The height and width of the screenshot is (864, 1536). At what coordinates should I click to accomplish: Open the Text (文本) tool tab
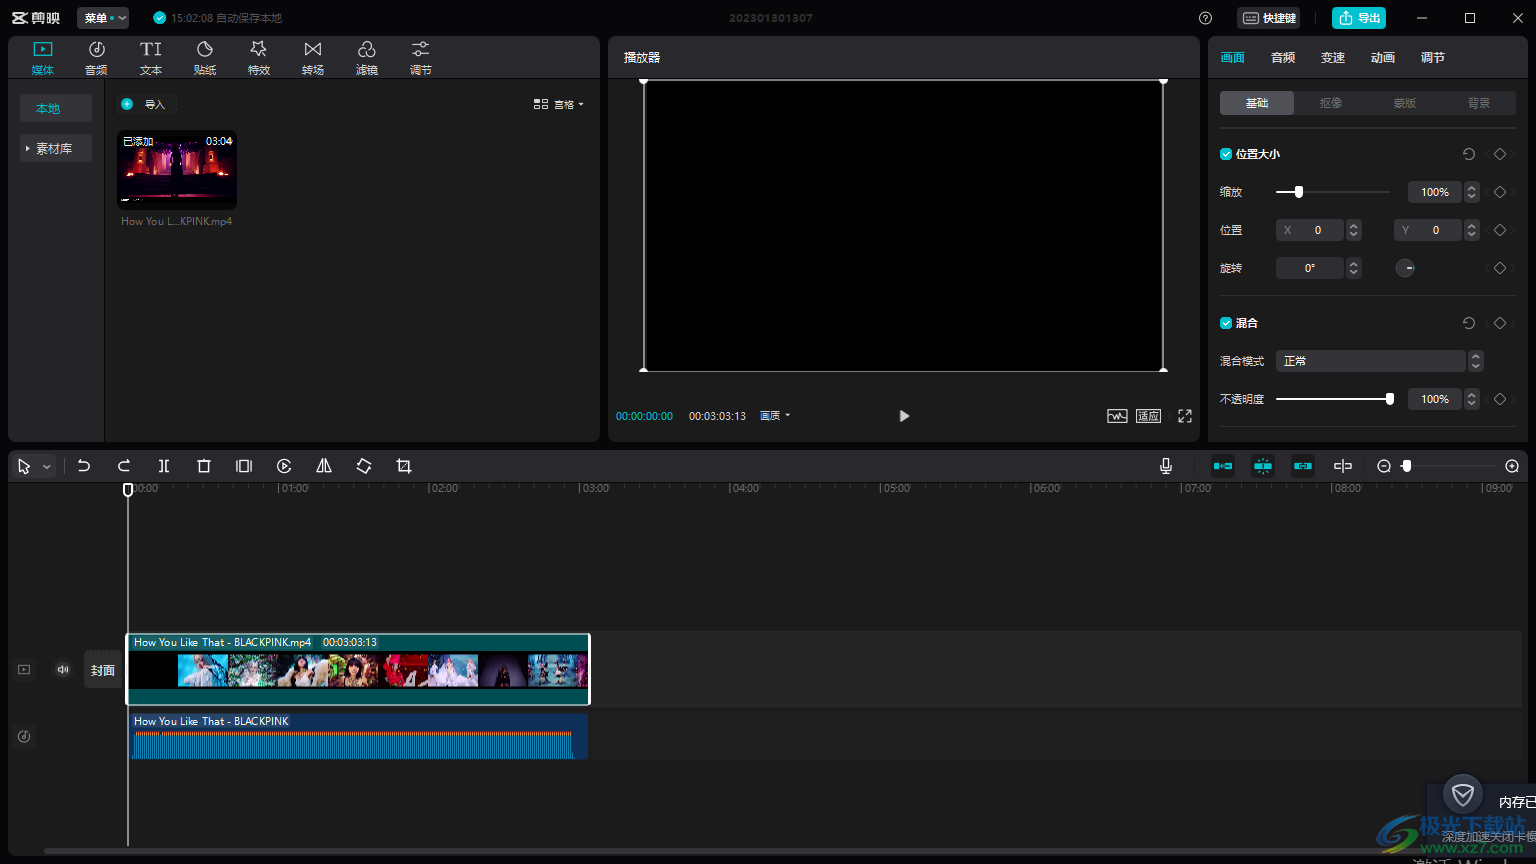[x=151, y=58]
